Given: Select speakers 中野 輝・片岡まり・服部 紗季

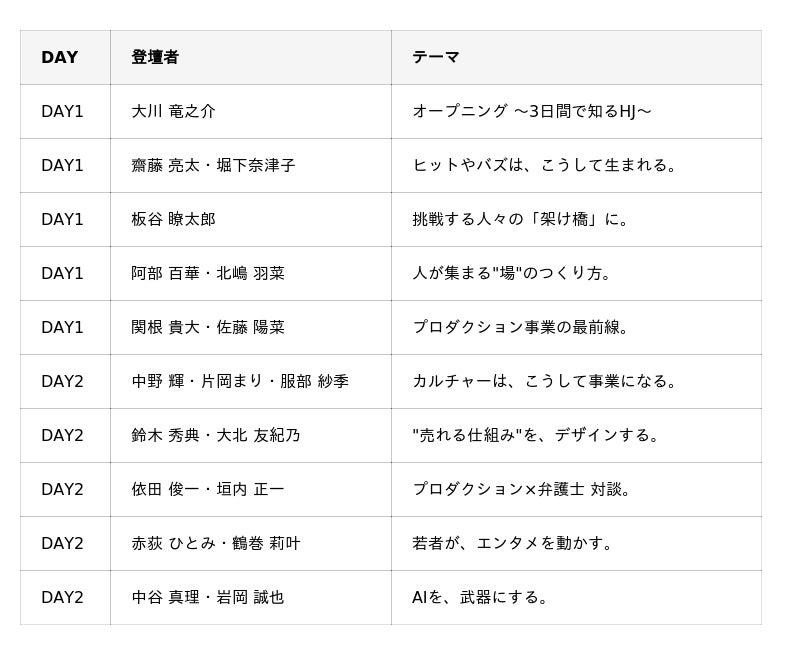Looking at the screenshot, I should (x=240, y=382).
